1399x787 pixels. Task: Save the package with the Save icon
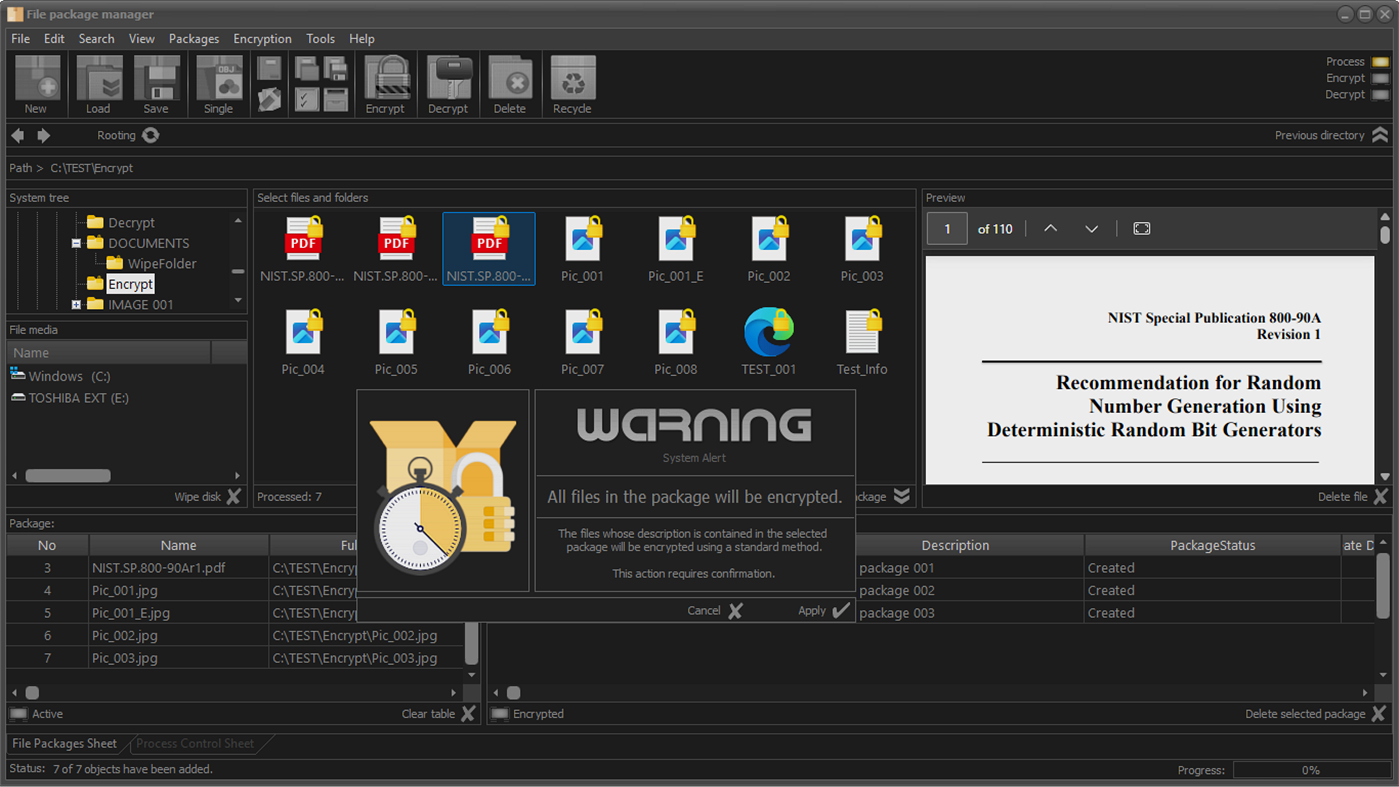click(156, 84)
